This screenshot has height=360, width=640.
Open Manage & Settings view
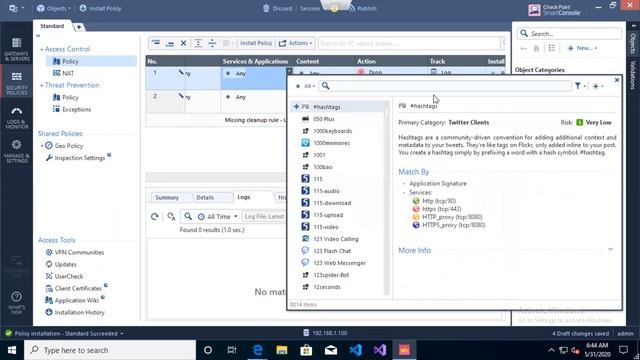tap(16, 151)
